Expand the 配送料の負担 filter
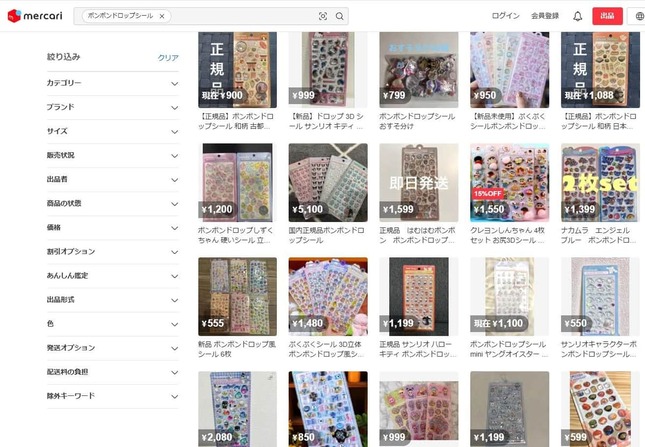Image resolution: width=645 pixels, height=447 pixels. point(112,372)
